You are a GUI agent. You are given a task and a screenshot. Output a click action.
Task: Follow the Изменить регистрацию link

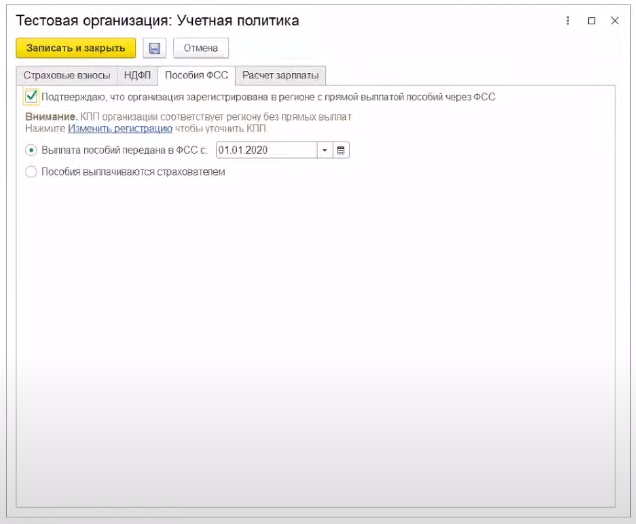point(120,129)
